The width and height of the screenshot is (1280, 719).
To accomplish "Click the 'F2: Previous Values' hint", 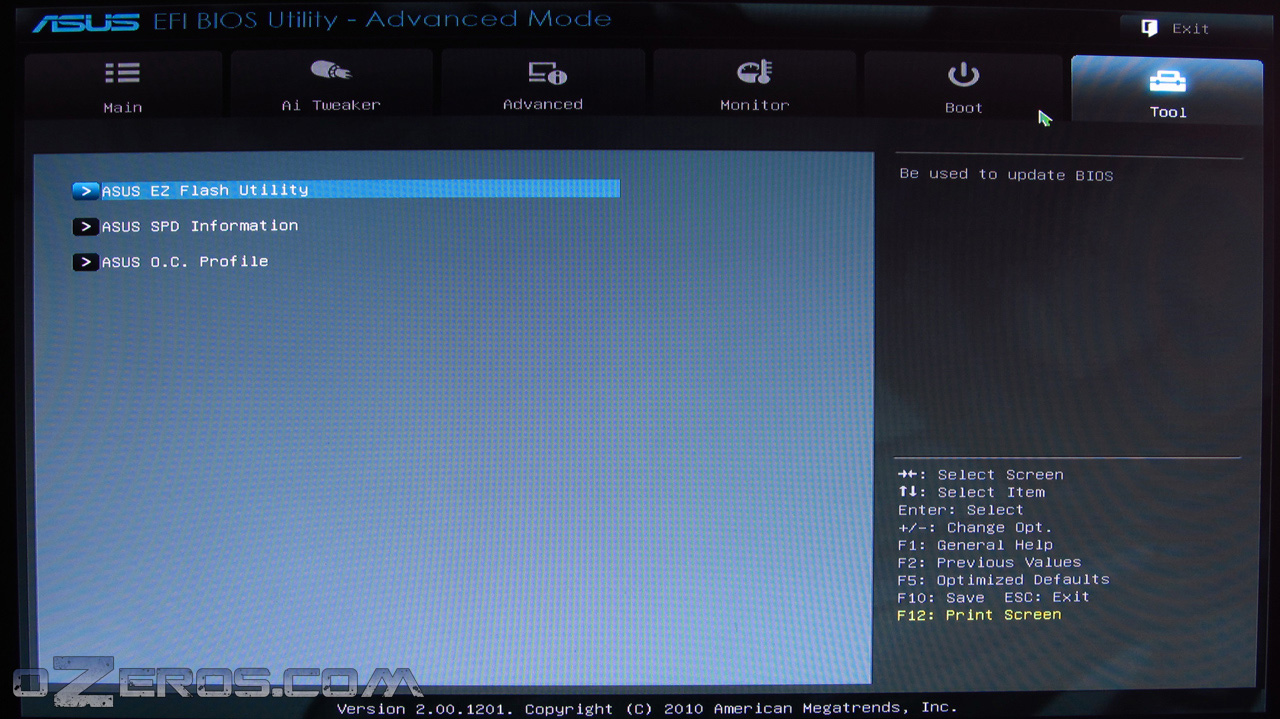I will pyautogui.click(x=989, y=562).
